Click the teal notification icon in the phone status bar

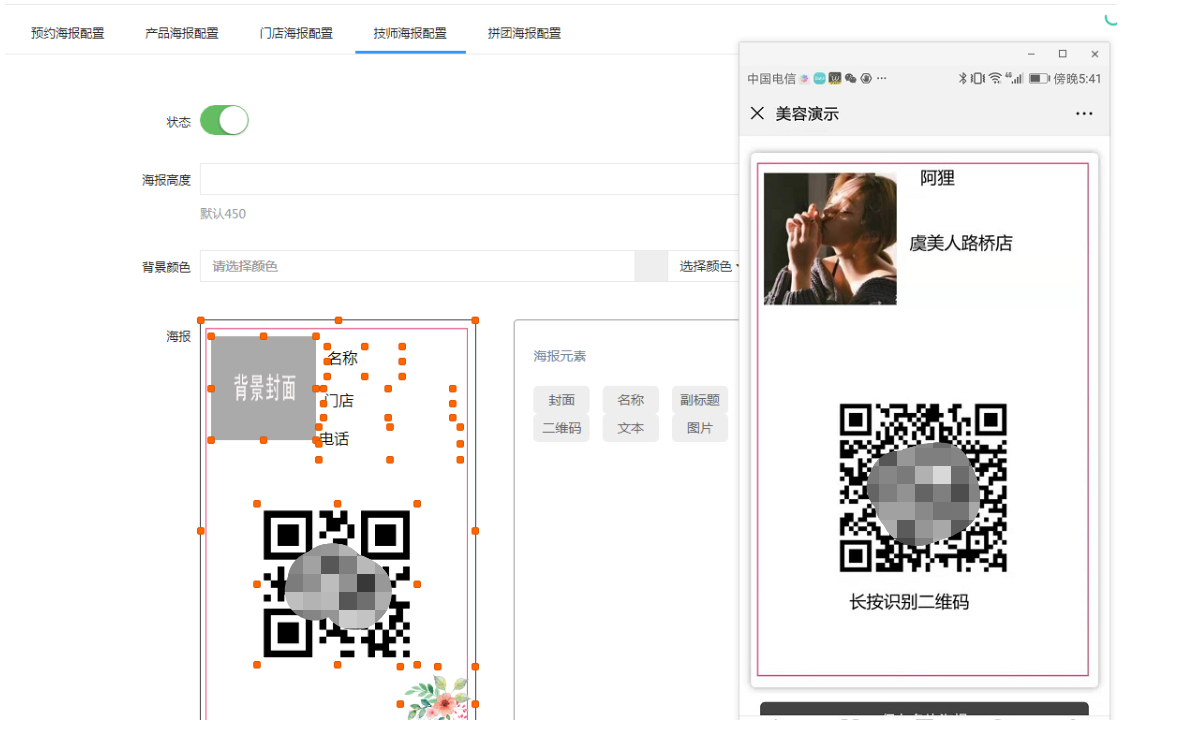coord(819,79)
